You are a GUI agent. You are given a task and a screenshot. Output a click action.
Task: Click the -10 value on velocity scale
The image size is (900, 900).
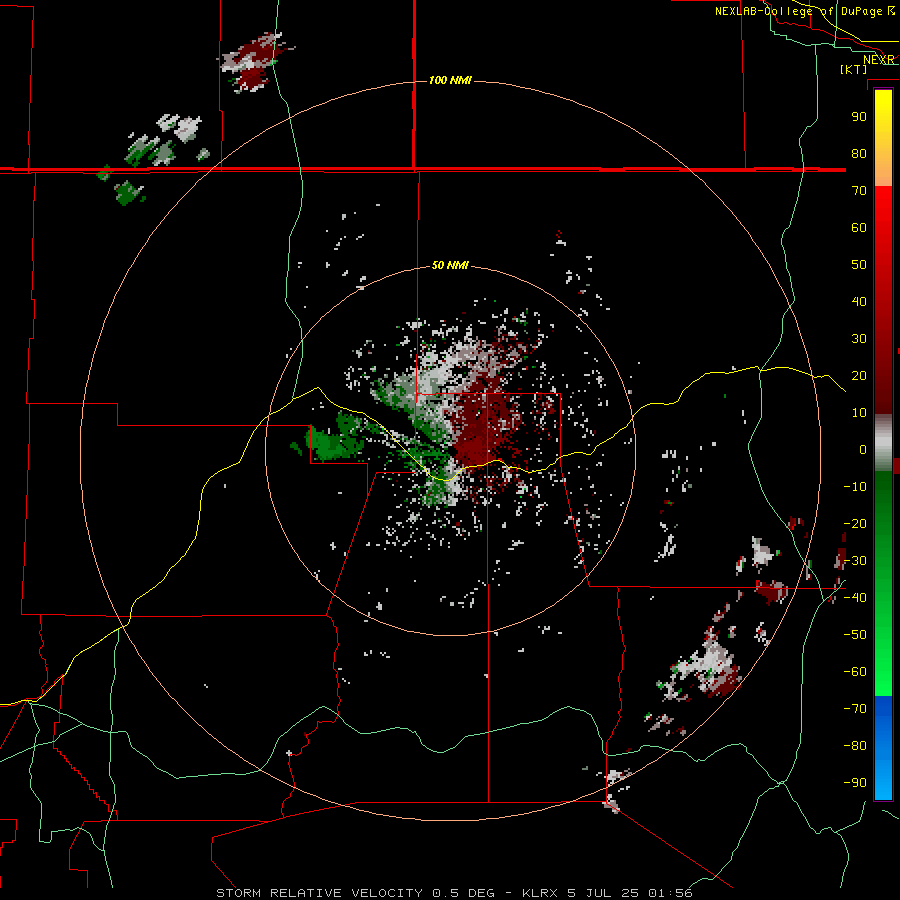coord(855,487)
